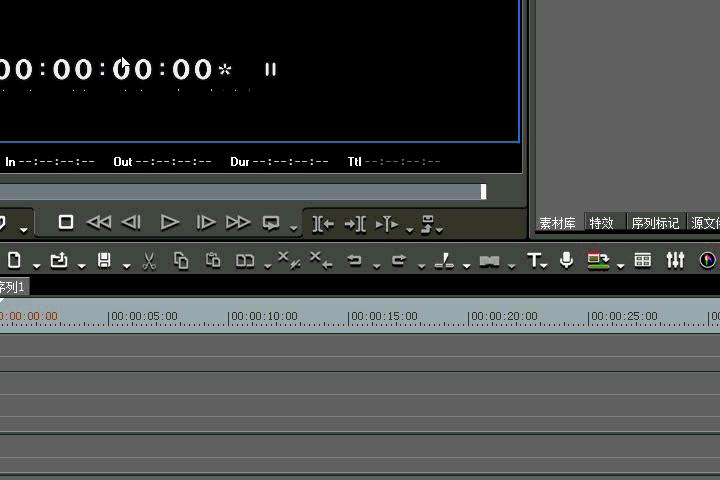The height and width of the screenshot is (480, 720).
Task: Click the switch display monitor icon
Action: click(x=598, y=260)
